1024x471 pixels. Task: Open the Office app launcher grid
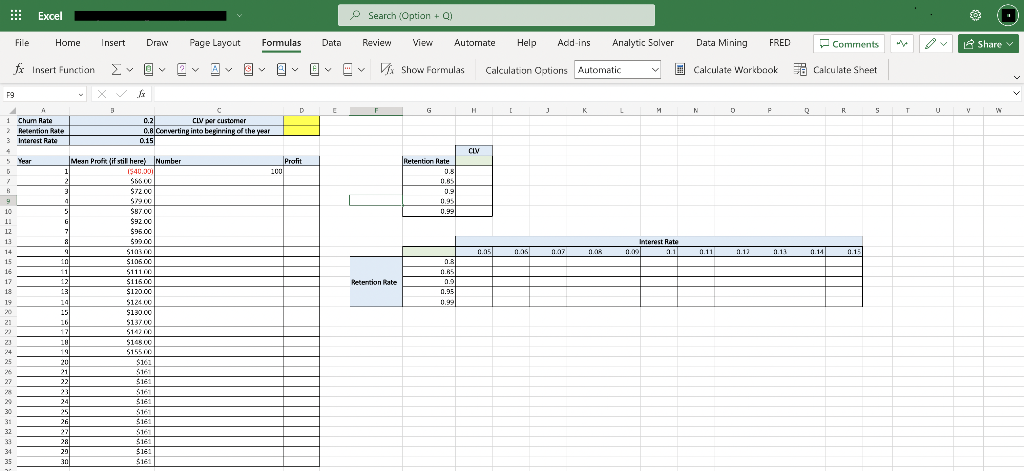[16, 16]
